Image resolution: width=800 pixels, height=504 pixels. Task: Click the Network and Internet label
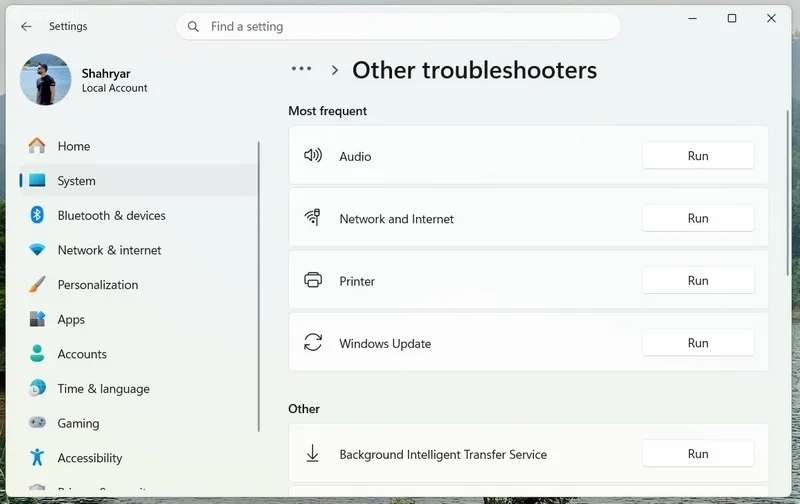coord(396,219)
